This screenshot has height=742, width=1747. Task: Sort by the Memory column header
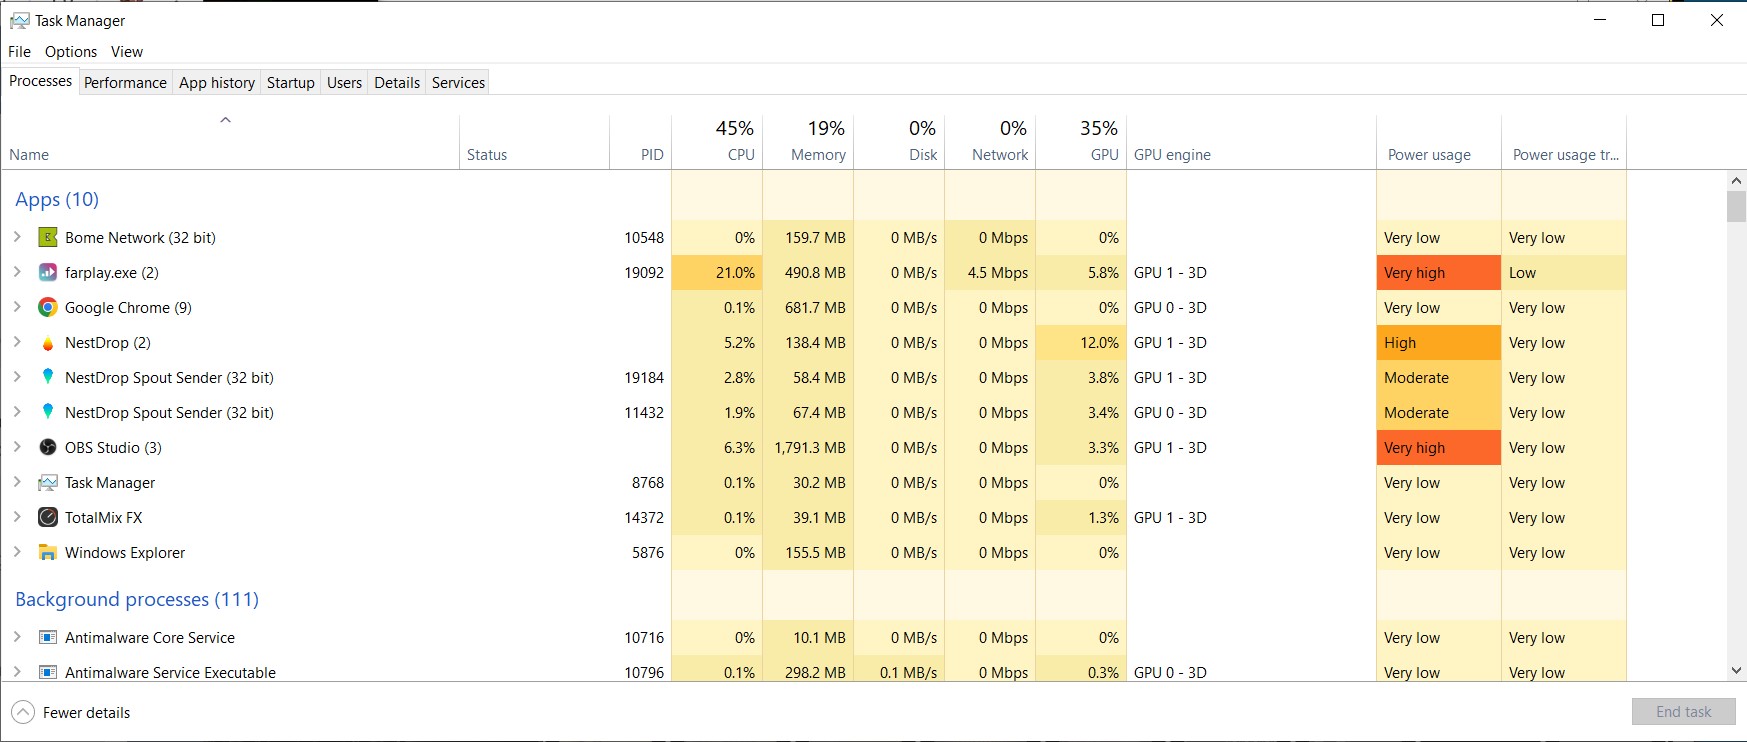coord(808,142)
